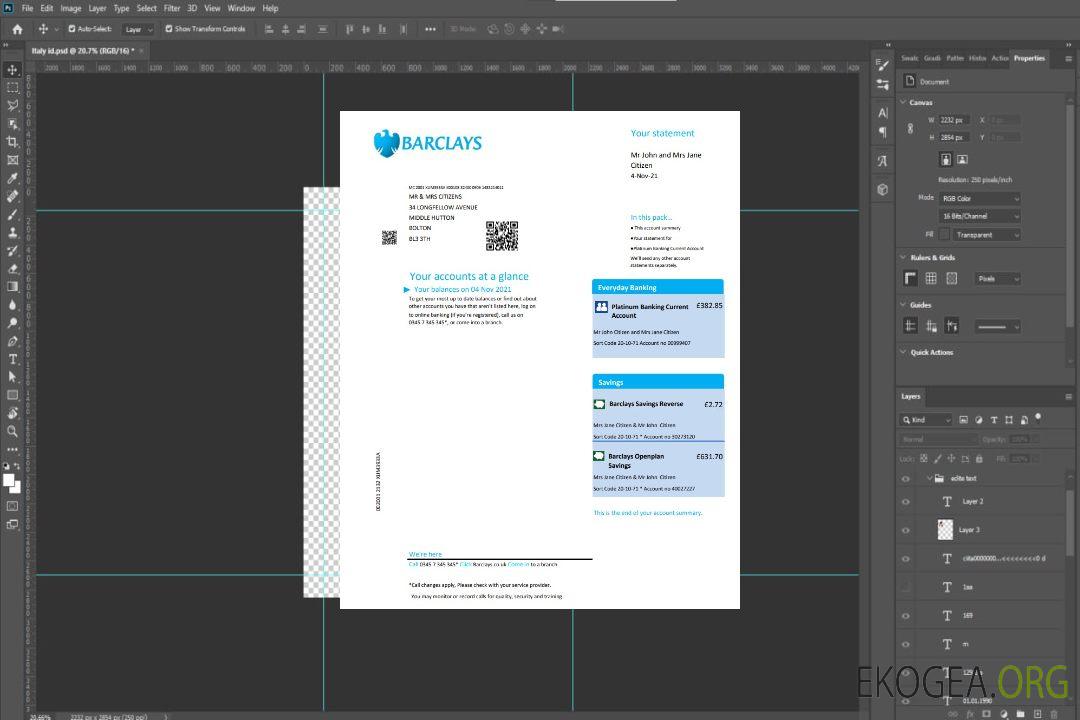Open the Transparent fill dropdown
This screenshot has height=720, width=1080.
[986, 235]
